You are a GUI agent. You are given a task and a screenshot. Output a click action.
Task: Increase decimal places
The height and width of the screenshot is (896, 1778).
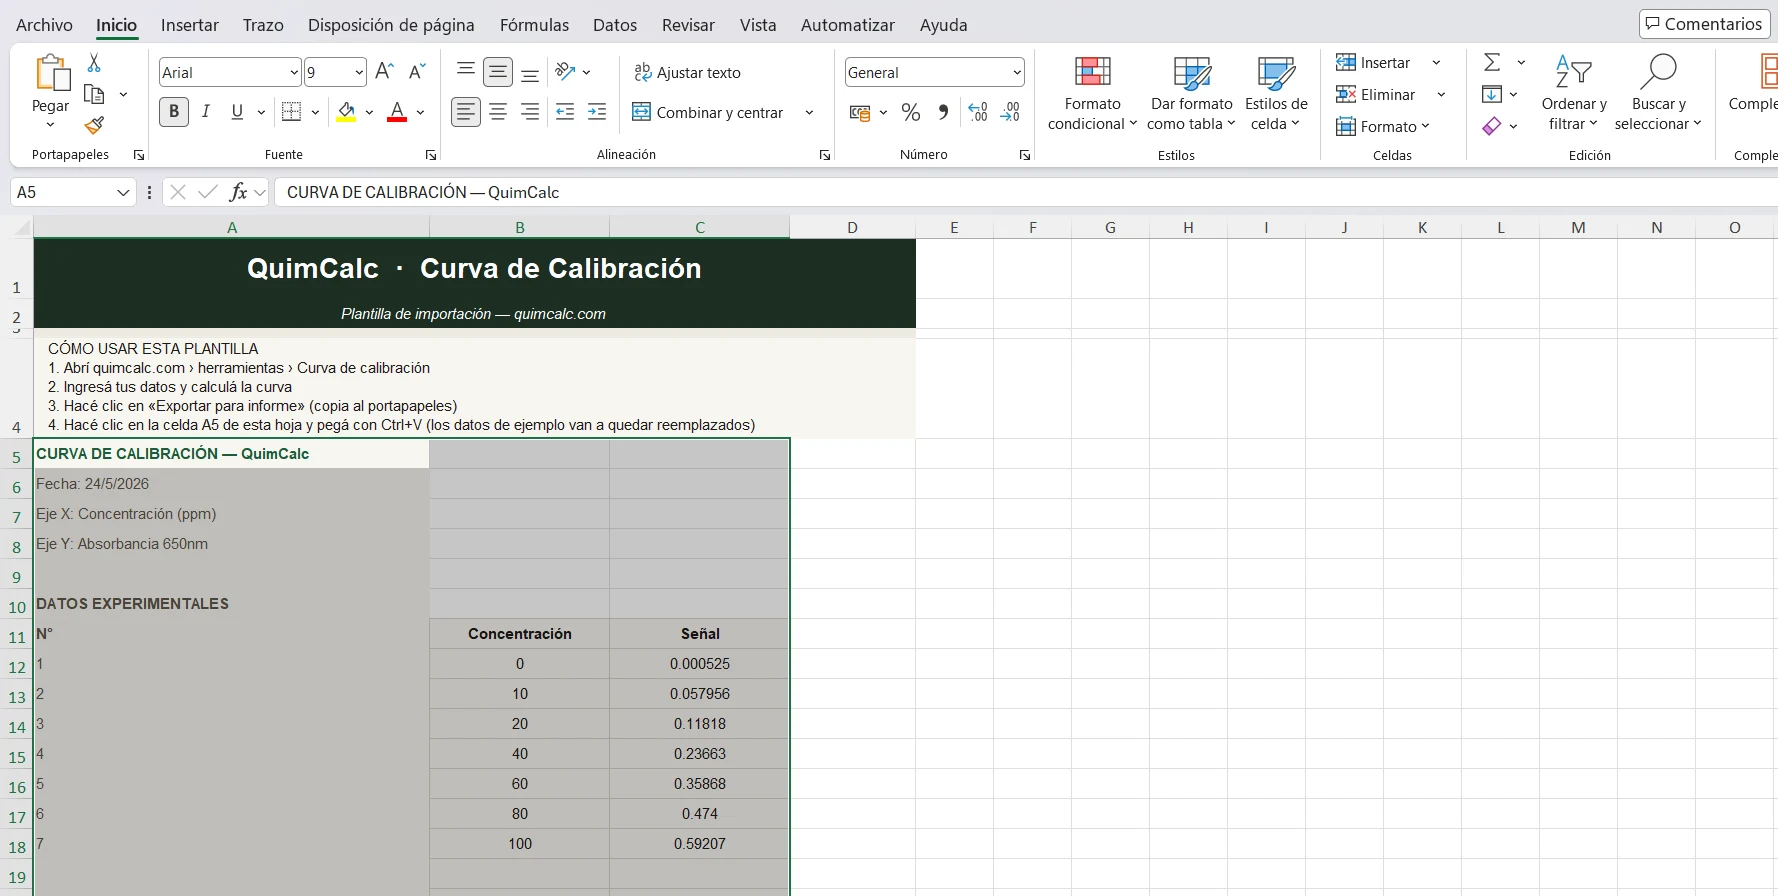point(978,112)
